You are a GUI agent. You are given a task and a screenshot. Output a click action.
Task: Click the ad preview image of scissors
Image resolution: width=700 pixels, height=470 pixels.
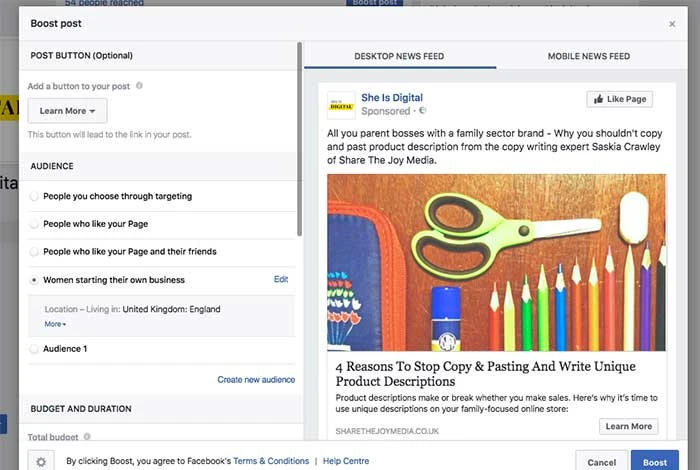496,262
